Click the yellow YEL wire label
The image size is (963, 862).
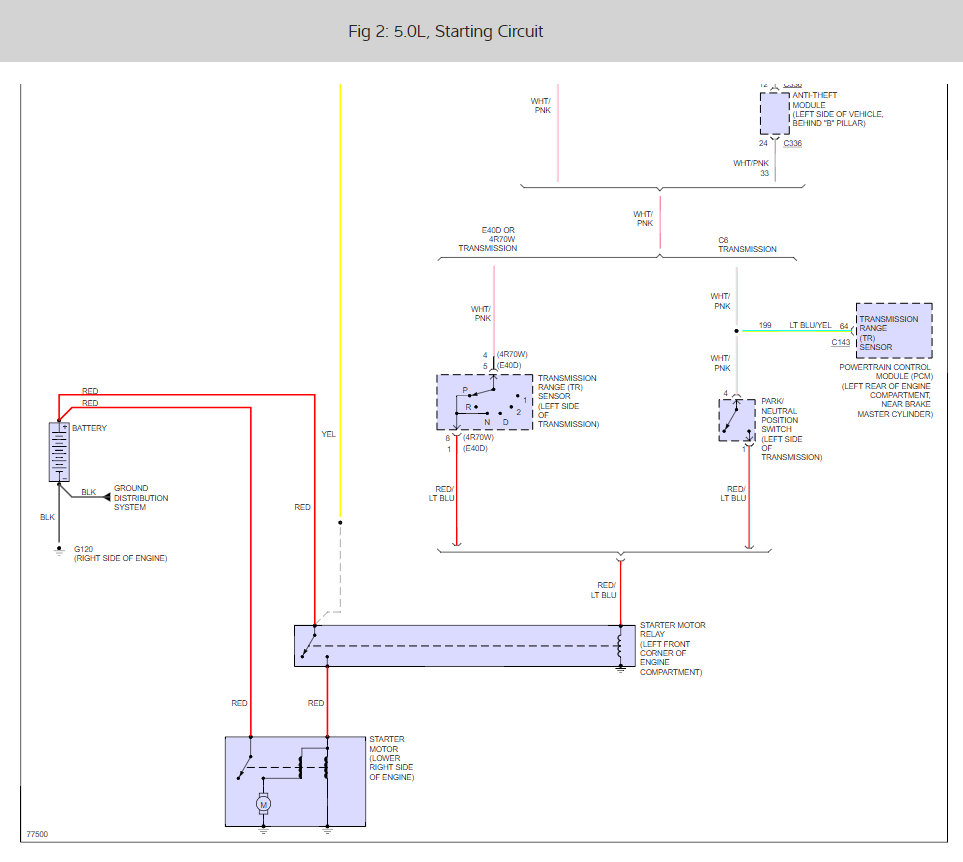(x=328, y=435)
